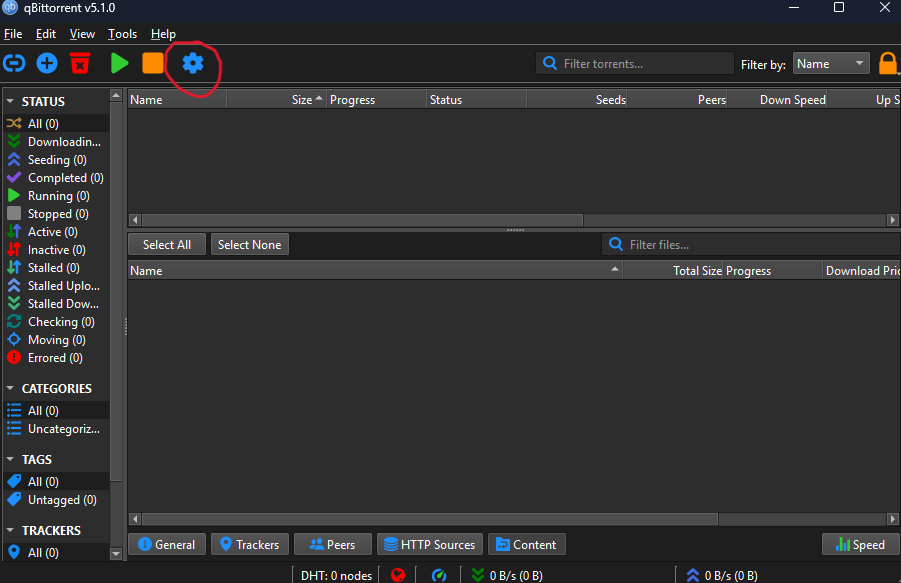Image resolution: width=901 pixels, height=583 pixels.
Task: Click red connection status icon in status bar
Action: [x=398, y=575]
